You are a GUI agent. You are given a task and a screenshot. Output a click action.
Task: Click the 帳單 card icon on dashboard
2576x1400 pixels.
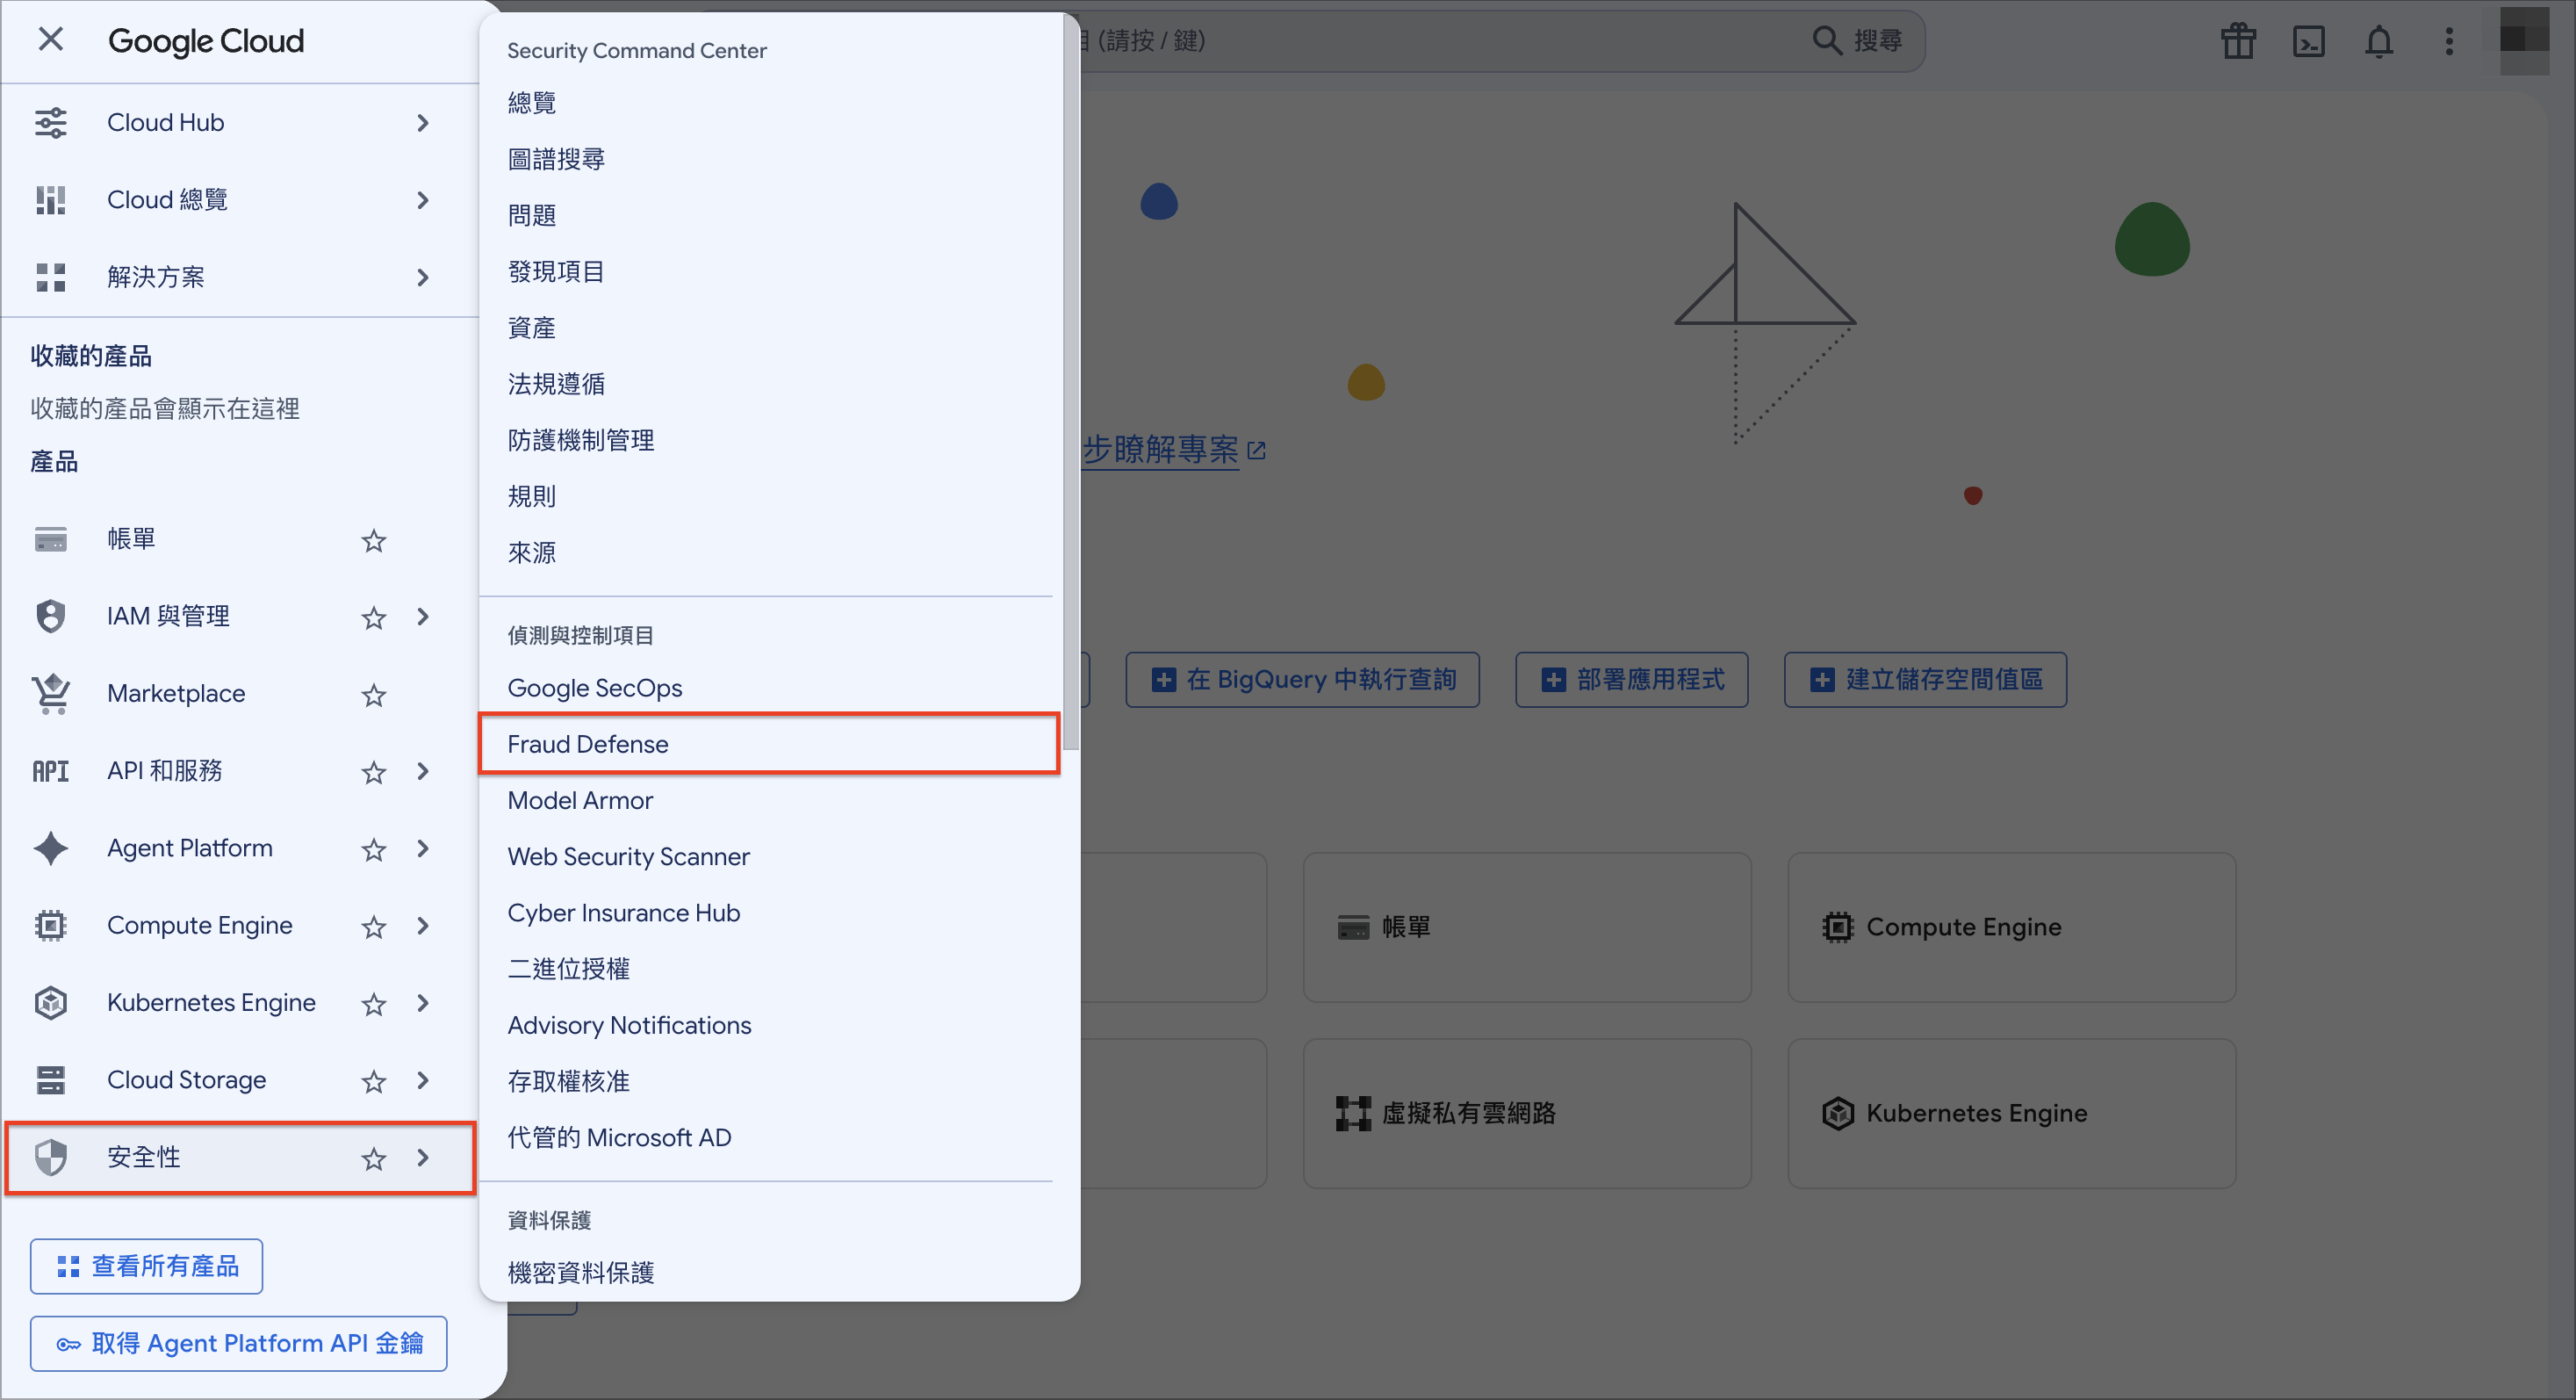[1353, 927]
